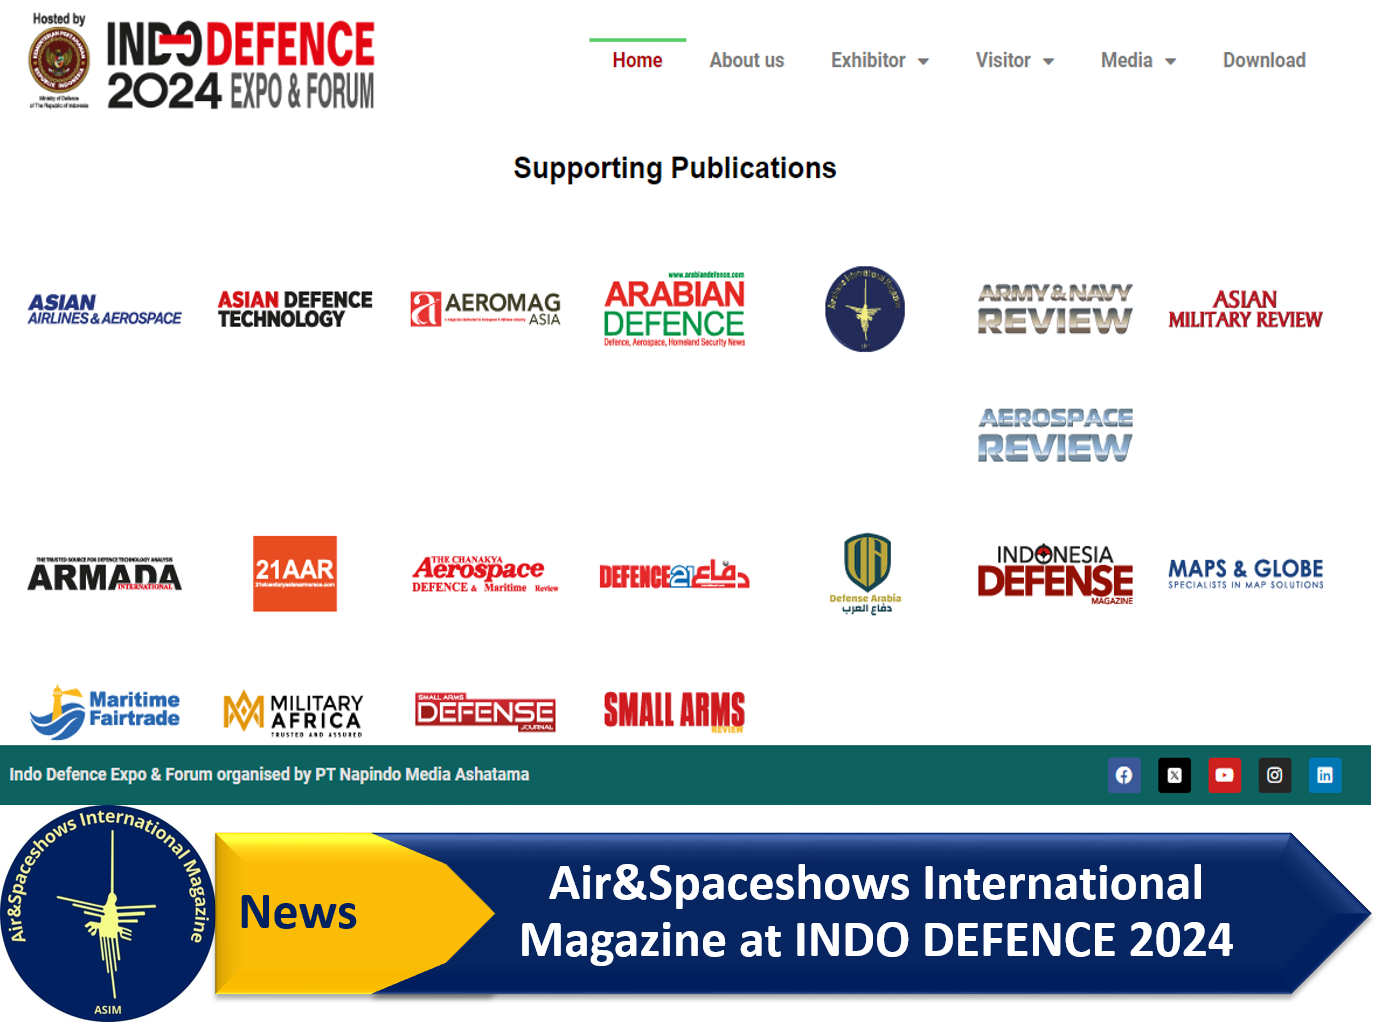
Task: Click the Air&Spaceshows at INDO DEFENCE 2024 headline
Action: tap(876, 911)
